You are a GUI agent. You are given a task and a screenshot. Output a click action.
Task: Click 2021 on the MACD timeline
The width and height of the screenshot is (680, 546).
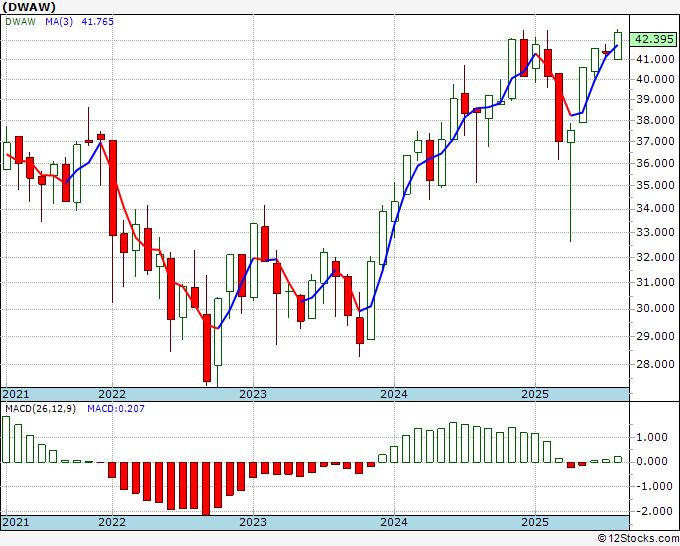coord(16,522)
